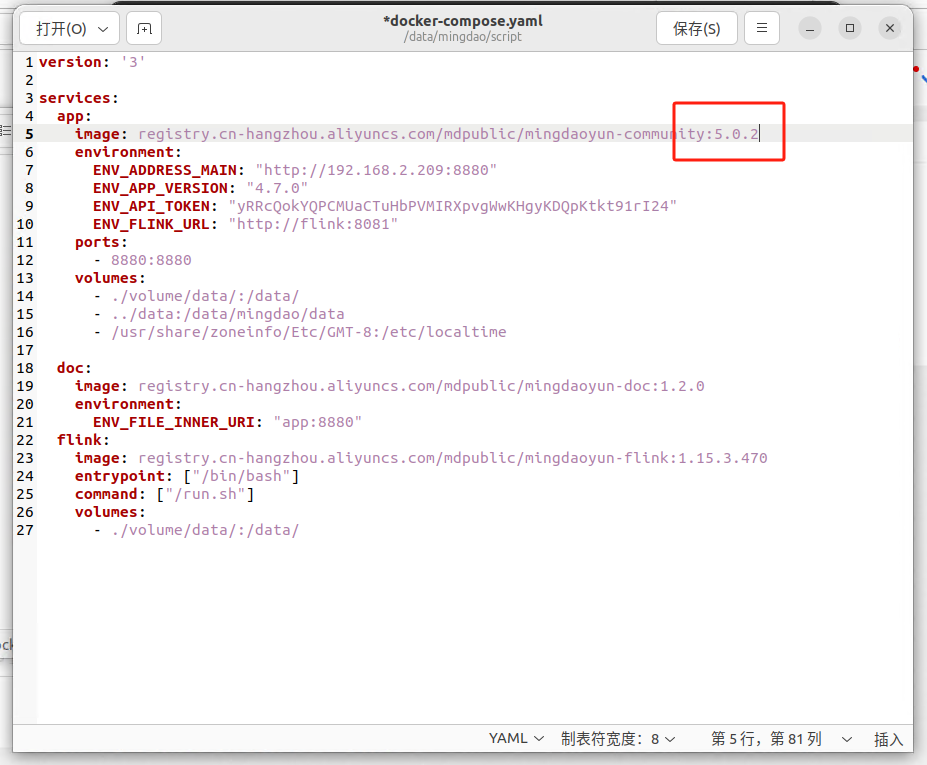Click the command: ["/run.sh"] line
The height and width of the screenshot is (765, 927).
pyautogui.click(x=165, y=494)
